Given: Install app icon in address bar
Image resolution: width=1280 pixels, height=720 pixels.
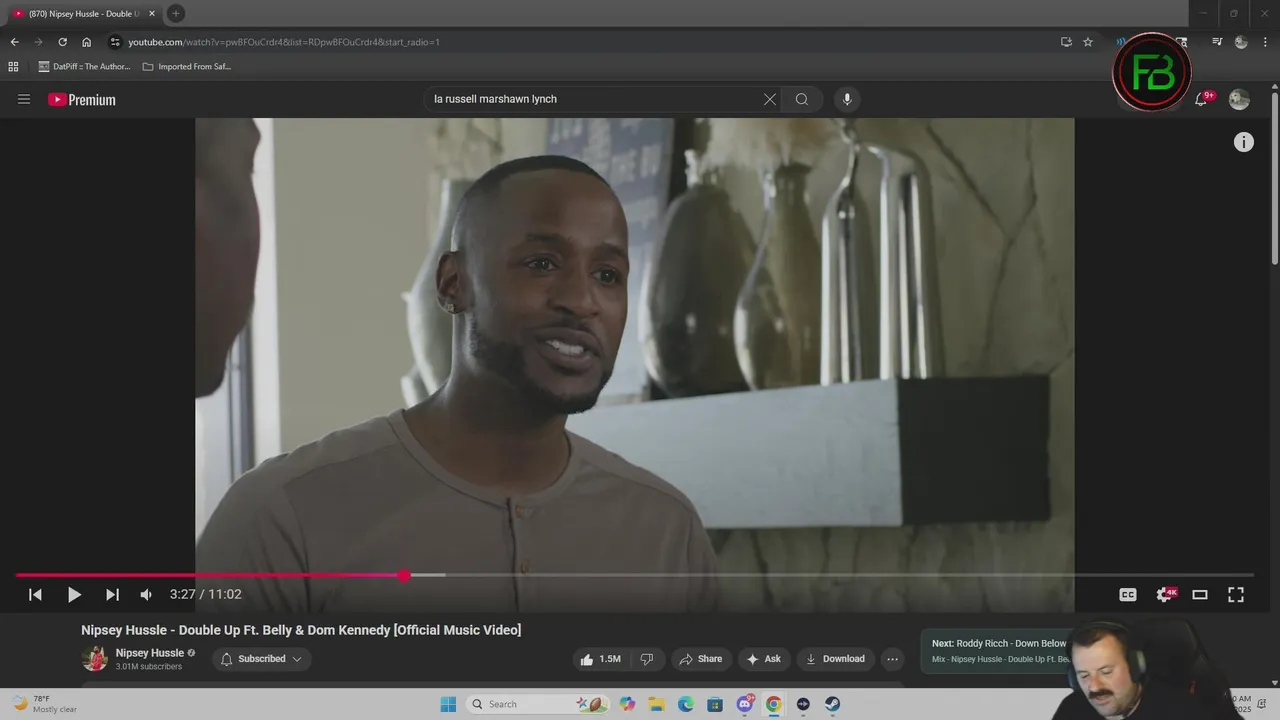Looking at the screenshot, I should [x=1066, y=42].
